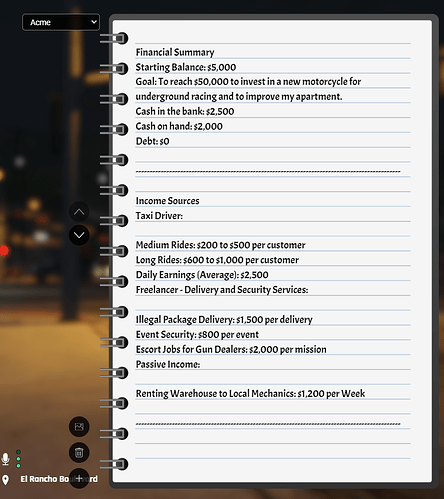This screenshot has width=444, height=499.
Task: Click the El Rancho Boulevard street label
Action: [59, 479]
